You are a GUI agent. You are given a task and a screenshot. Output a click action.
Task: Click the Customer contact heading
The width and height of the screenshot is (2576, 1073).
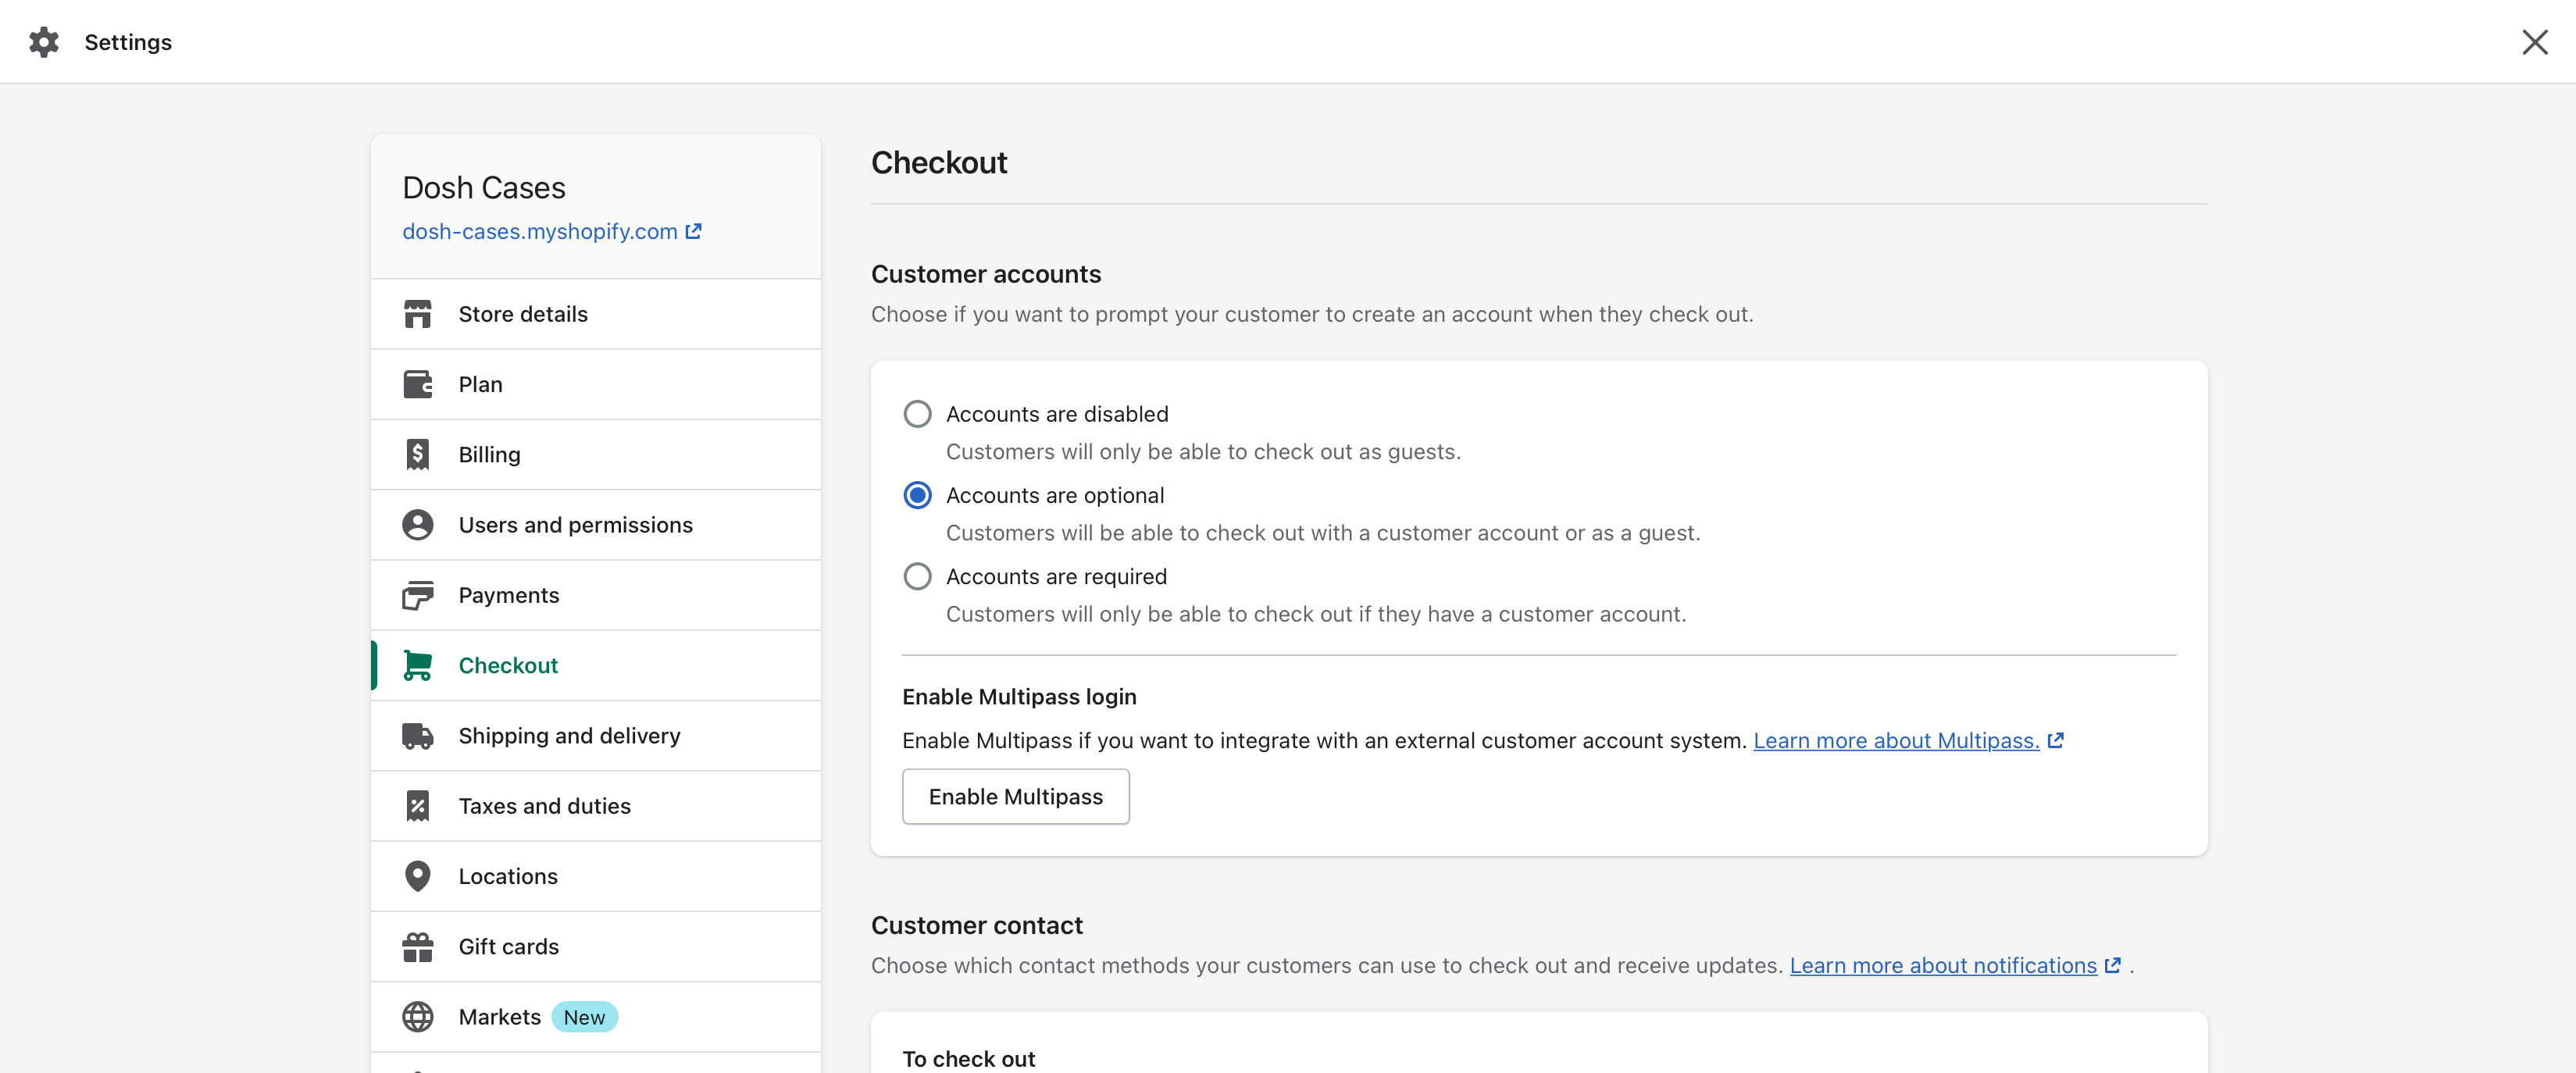[x=977, y=925]
